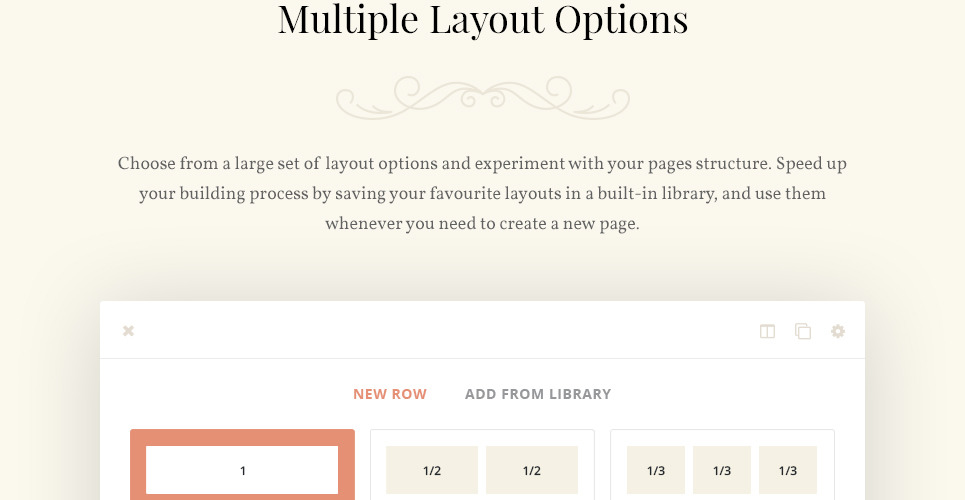Screen dimensions: 965x500
Task: Open settings with the gear icon
Action: pos(838,331)
